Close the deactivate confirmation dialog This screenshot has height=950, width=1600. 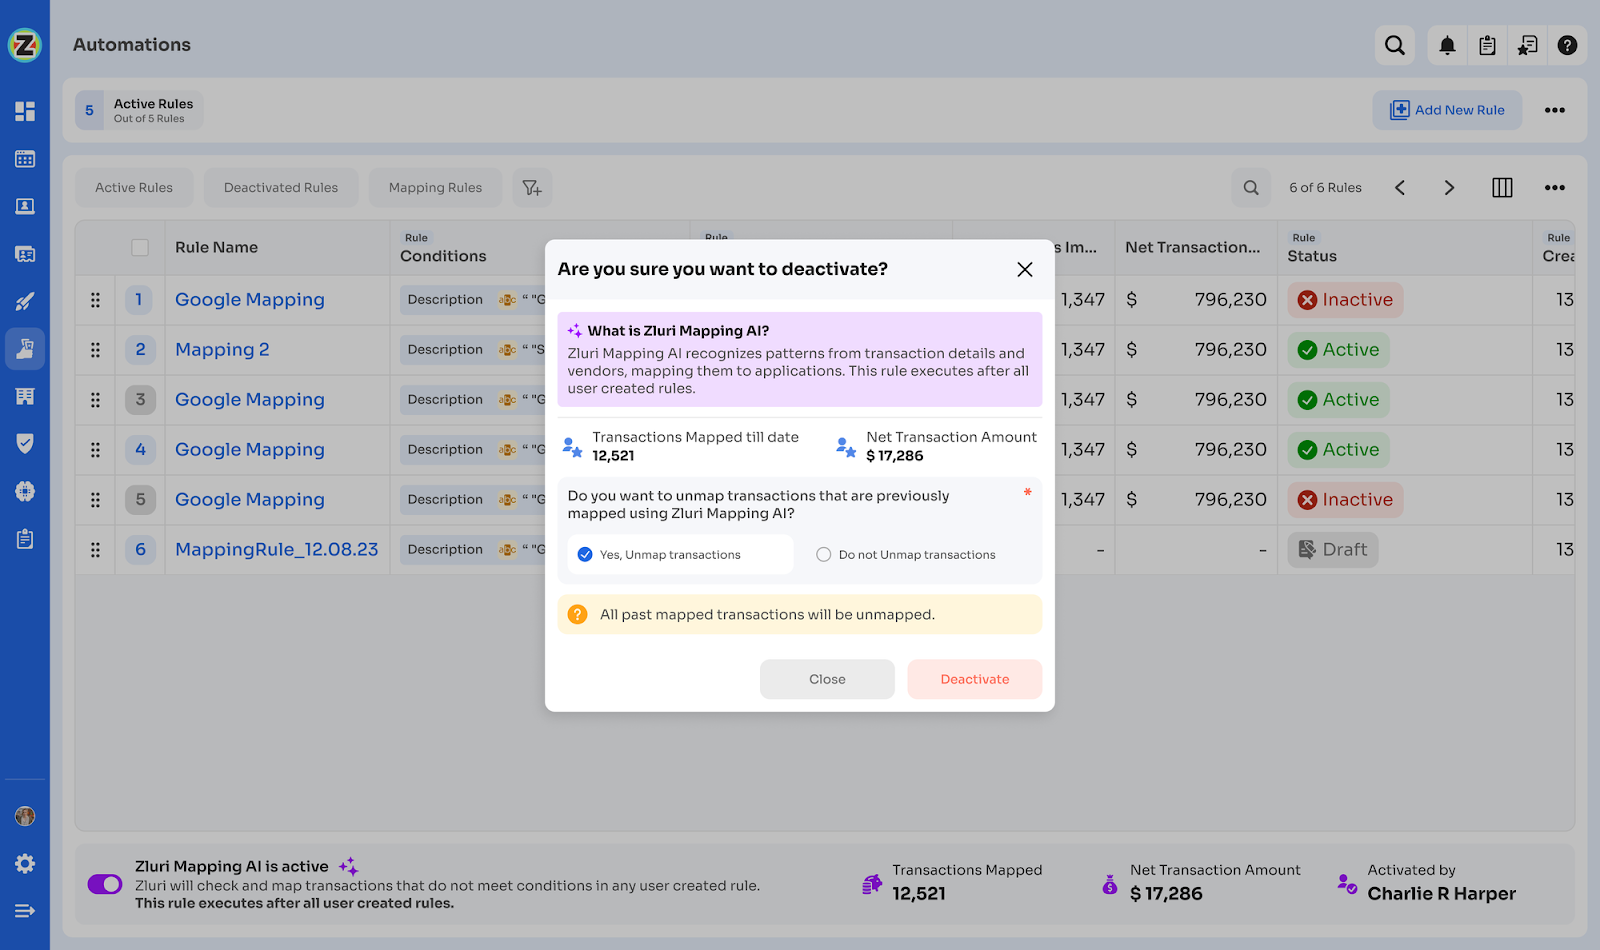[x=1025, y=269]
